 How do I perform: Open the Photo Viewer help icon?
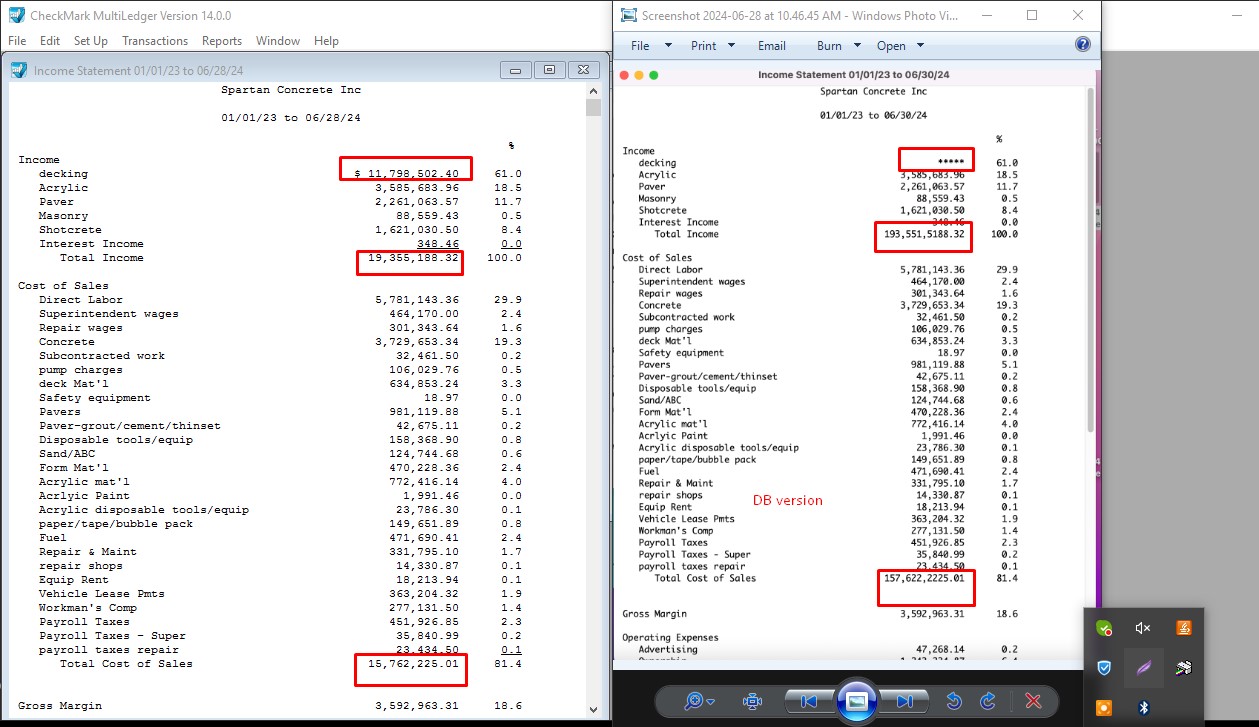[1082, 45]
